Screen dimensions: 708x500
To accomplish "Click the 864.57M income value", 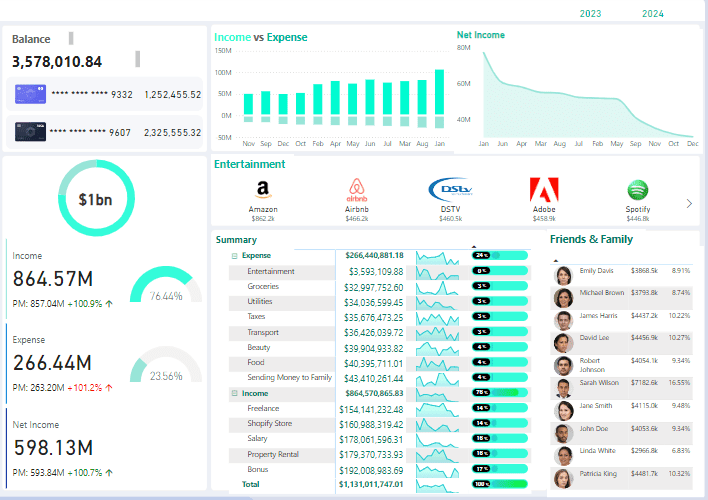I will [x=53, y=279].
